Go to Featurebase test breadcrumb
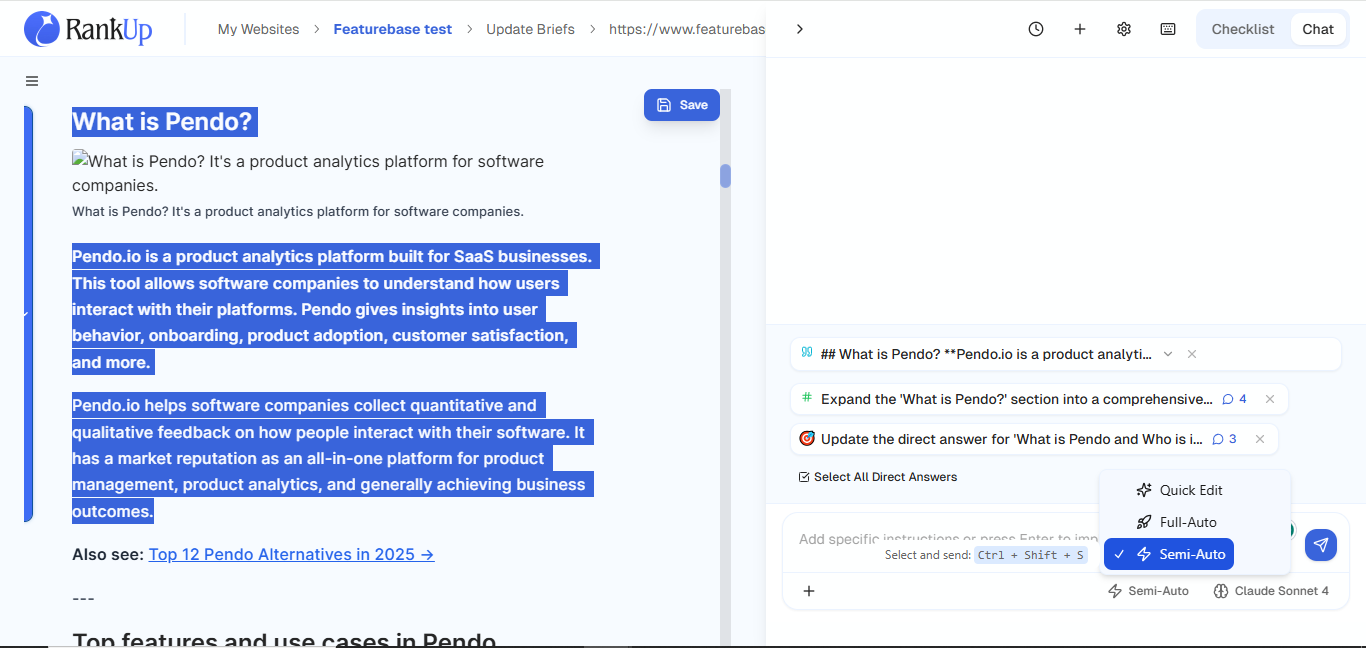The height and width of the screenshot is (648, 1366). (393, 29)
